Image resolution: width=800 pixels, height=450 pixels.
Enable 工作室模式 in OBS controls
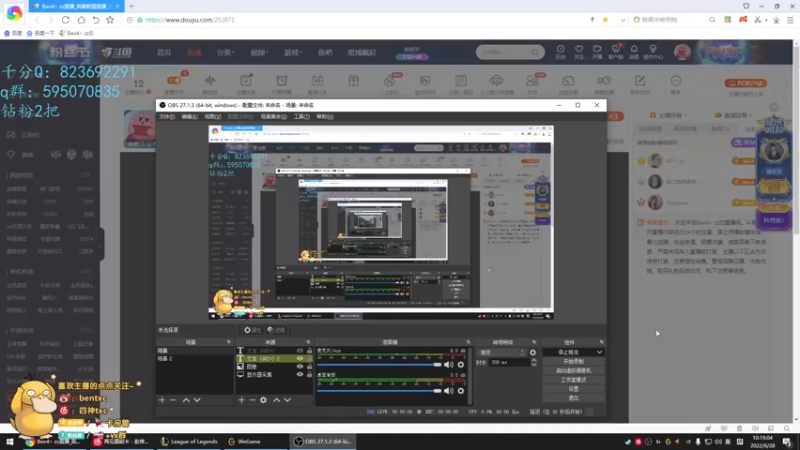tap(573, 380)
